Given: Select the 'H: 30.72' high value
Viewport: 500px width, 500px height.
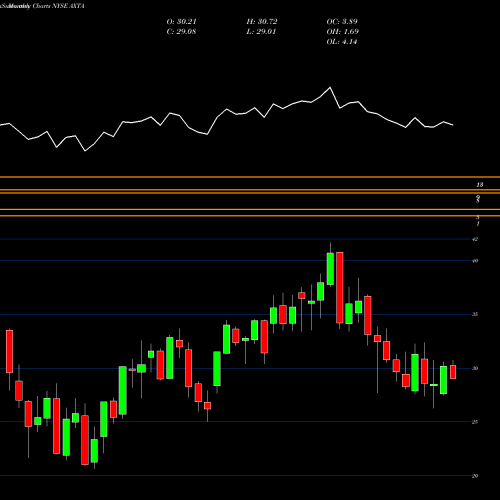Looking at the screenshot, I should [262, 22].
